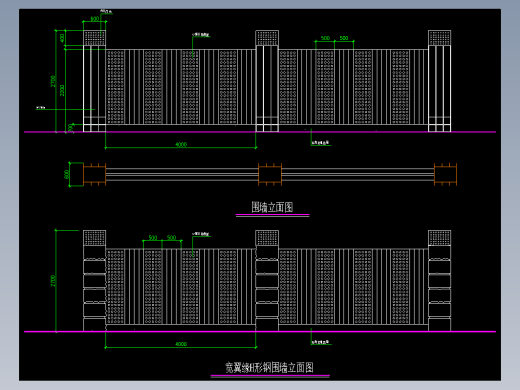Click the middle column in plan view
The image size is (520, 390).
(270, 174)
